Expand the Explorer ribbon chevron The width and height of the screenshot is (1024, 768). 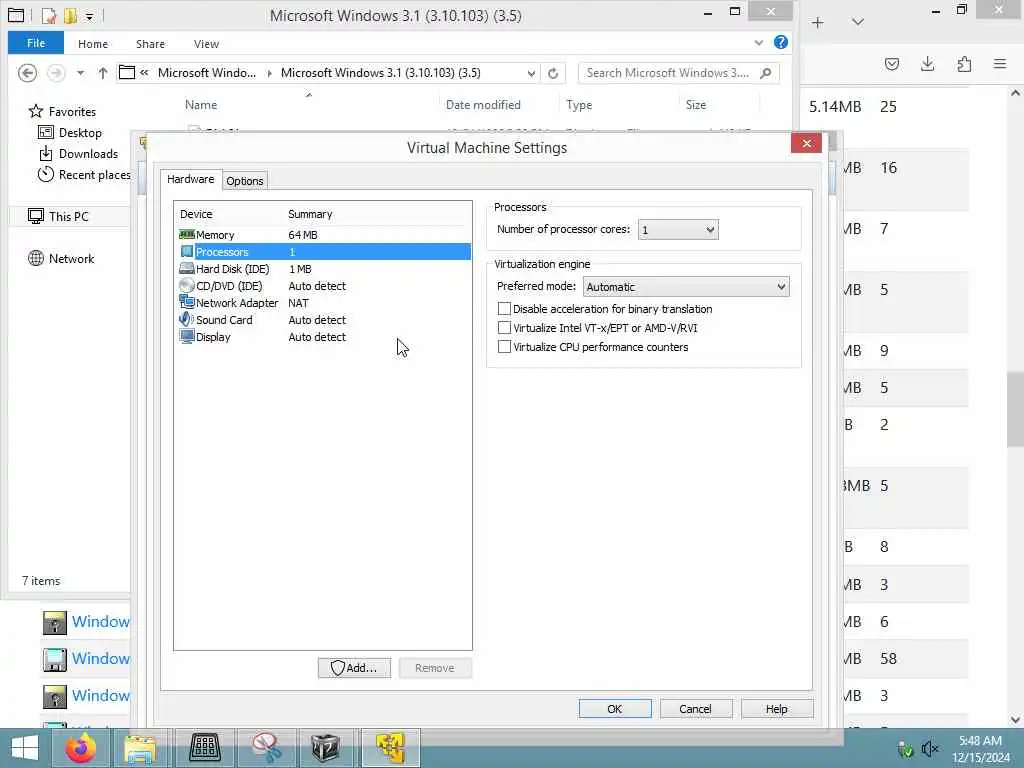point(758,43)
